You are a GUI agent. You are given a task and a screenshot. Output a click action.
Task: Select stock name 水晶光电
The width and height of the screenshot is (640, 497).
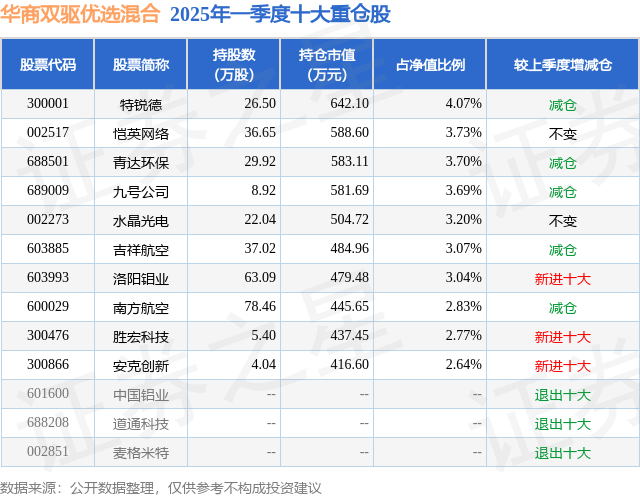tap(141, 221)
